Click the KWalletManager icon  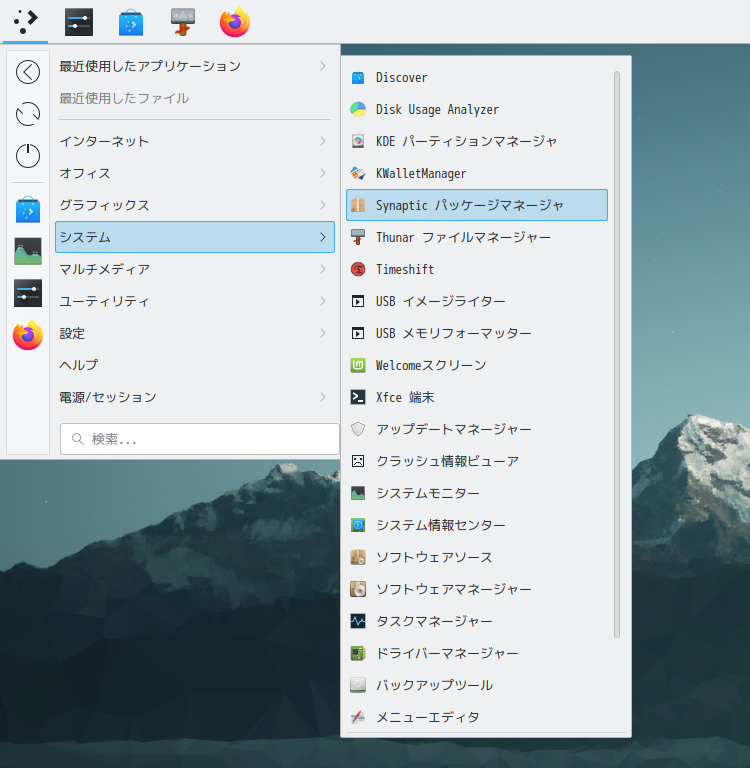358,173
